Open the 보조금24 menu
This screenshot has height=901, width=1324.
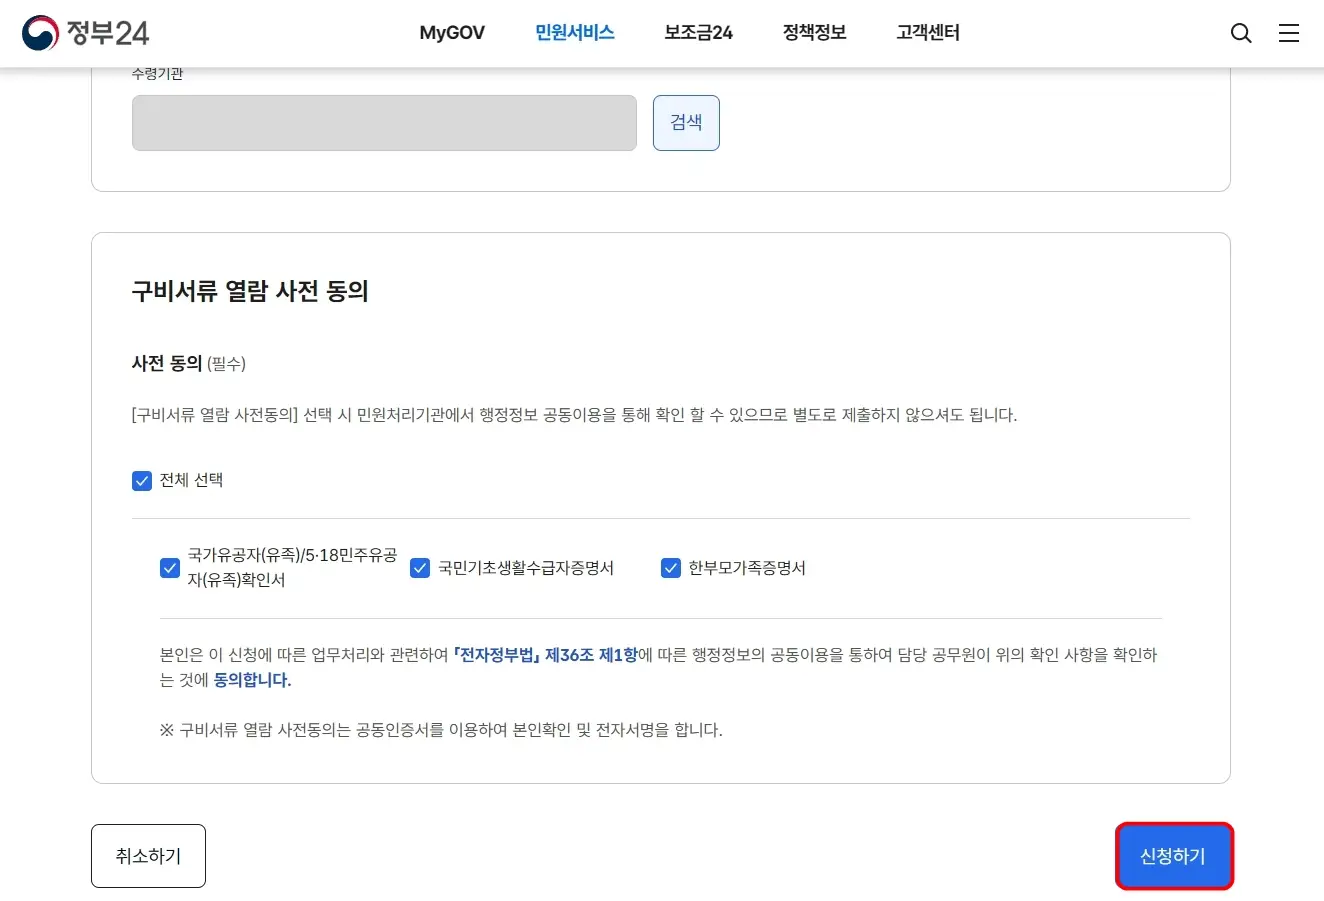698,33
